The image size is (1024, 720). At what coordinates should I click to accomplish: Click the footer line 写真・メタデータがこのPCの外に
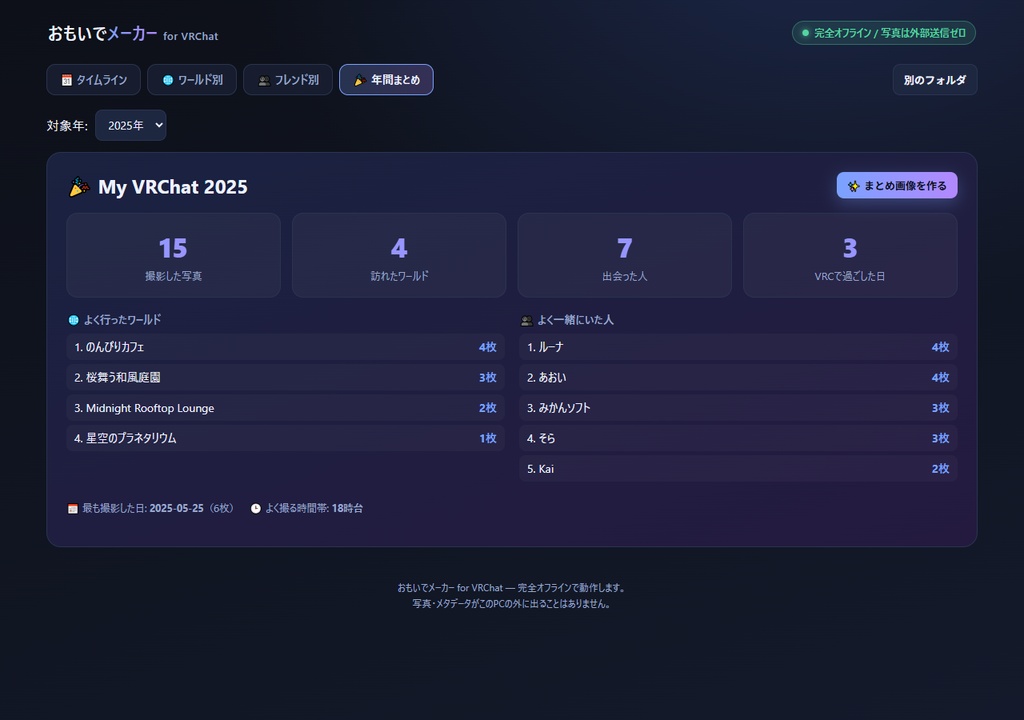tap(511, 604)
